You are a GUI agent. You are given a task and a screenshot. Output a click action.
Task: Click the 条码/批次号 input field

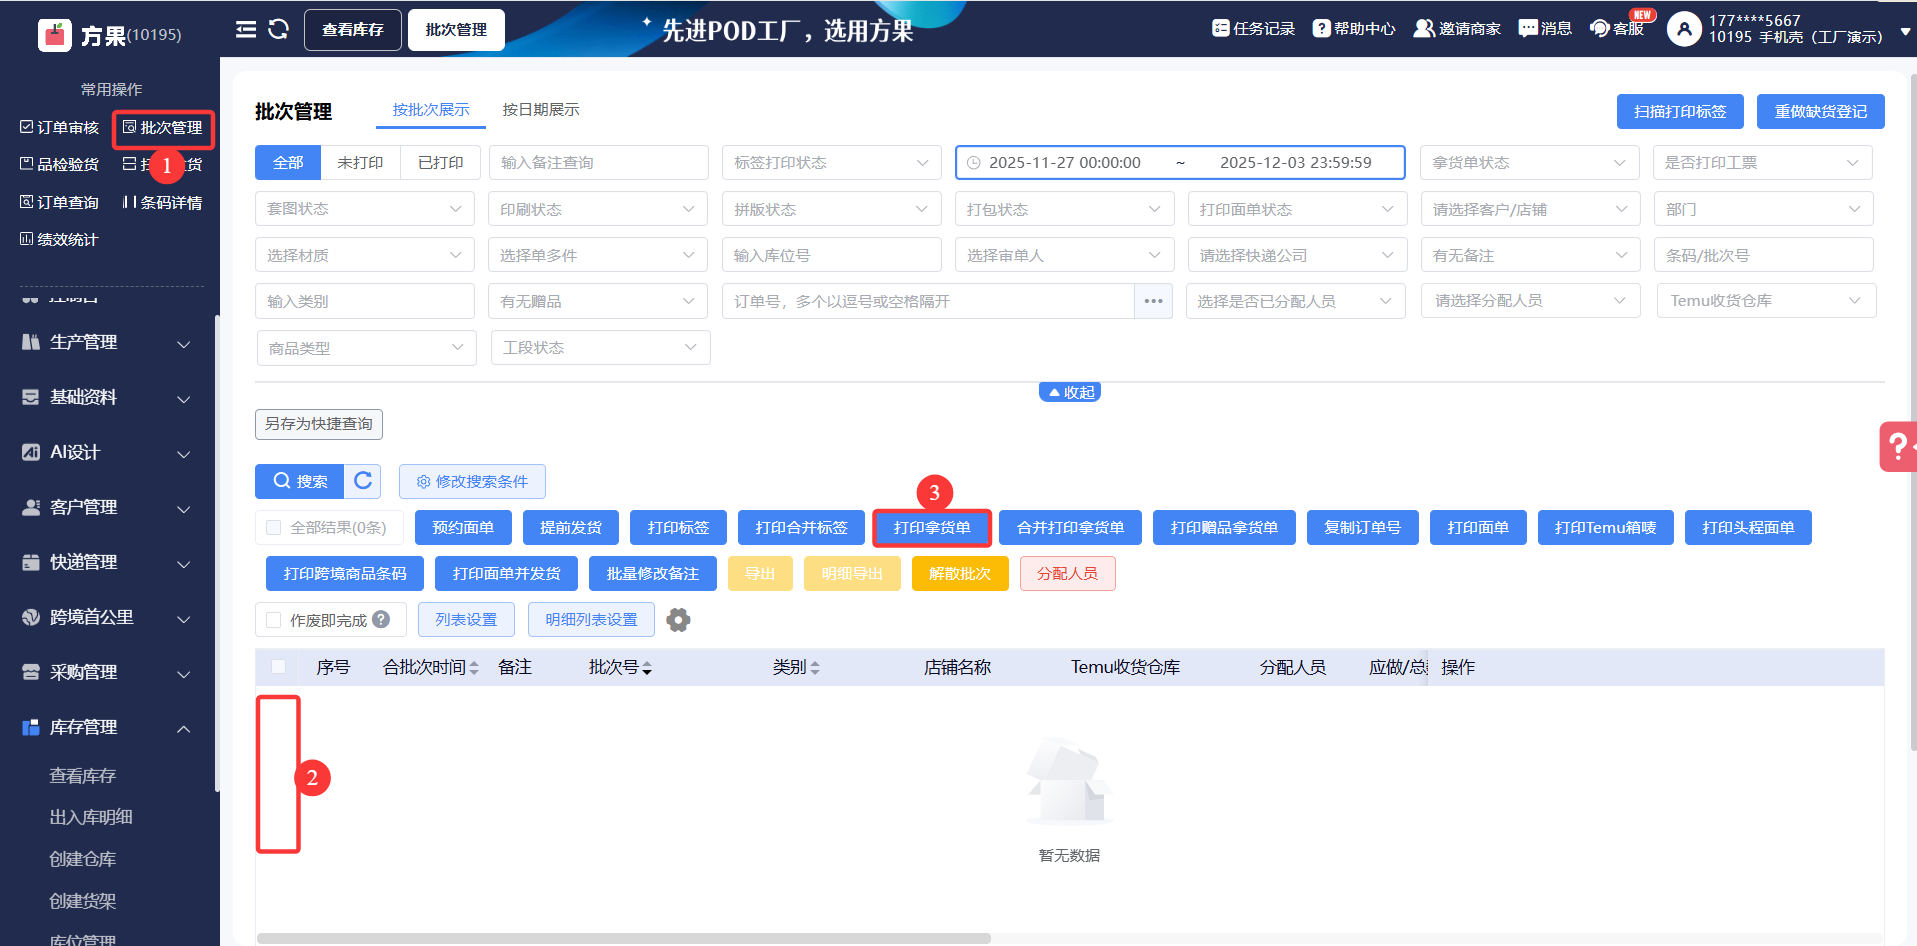pos(1763,255)
